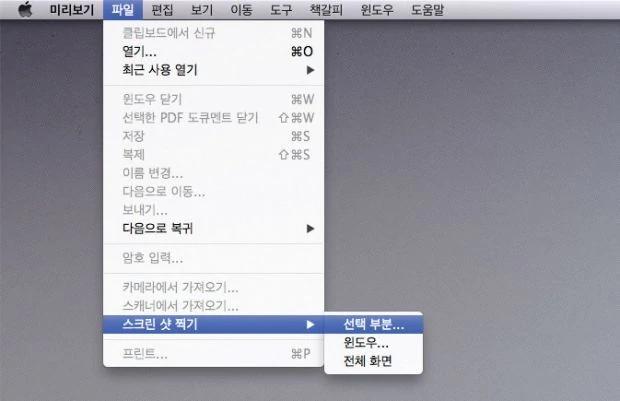Open the 보기 menu
This screenshot has width=620, height=401.
tap(202, 9)
